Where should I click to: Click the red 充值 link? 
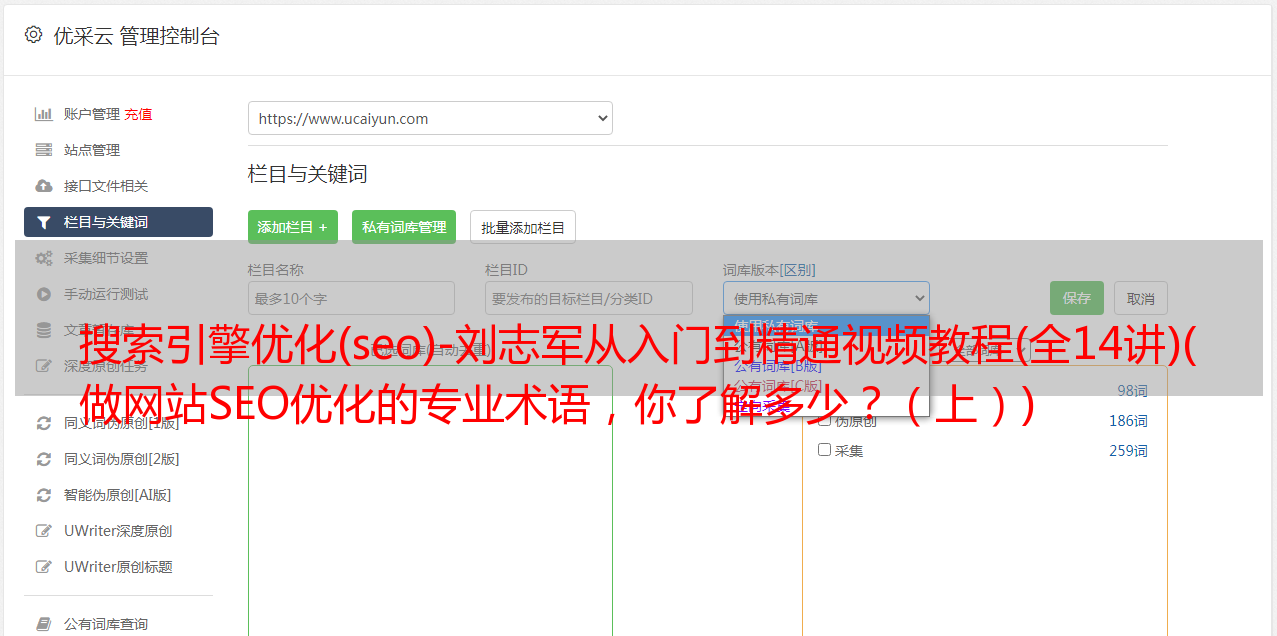pyautogui.click(x=138, y=114)
